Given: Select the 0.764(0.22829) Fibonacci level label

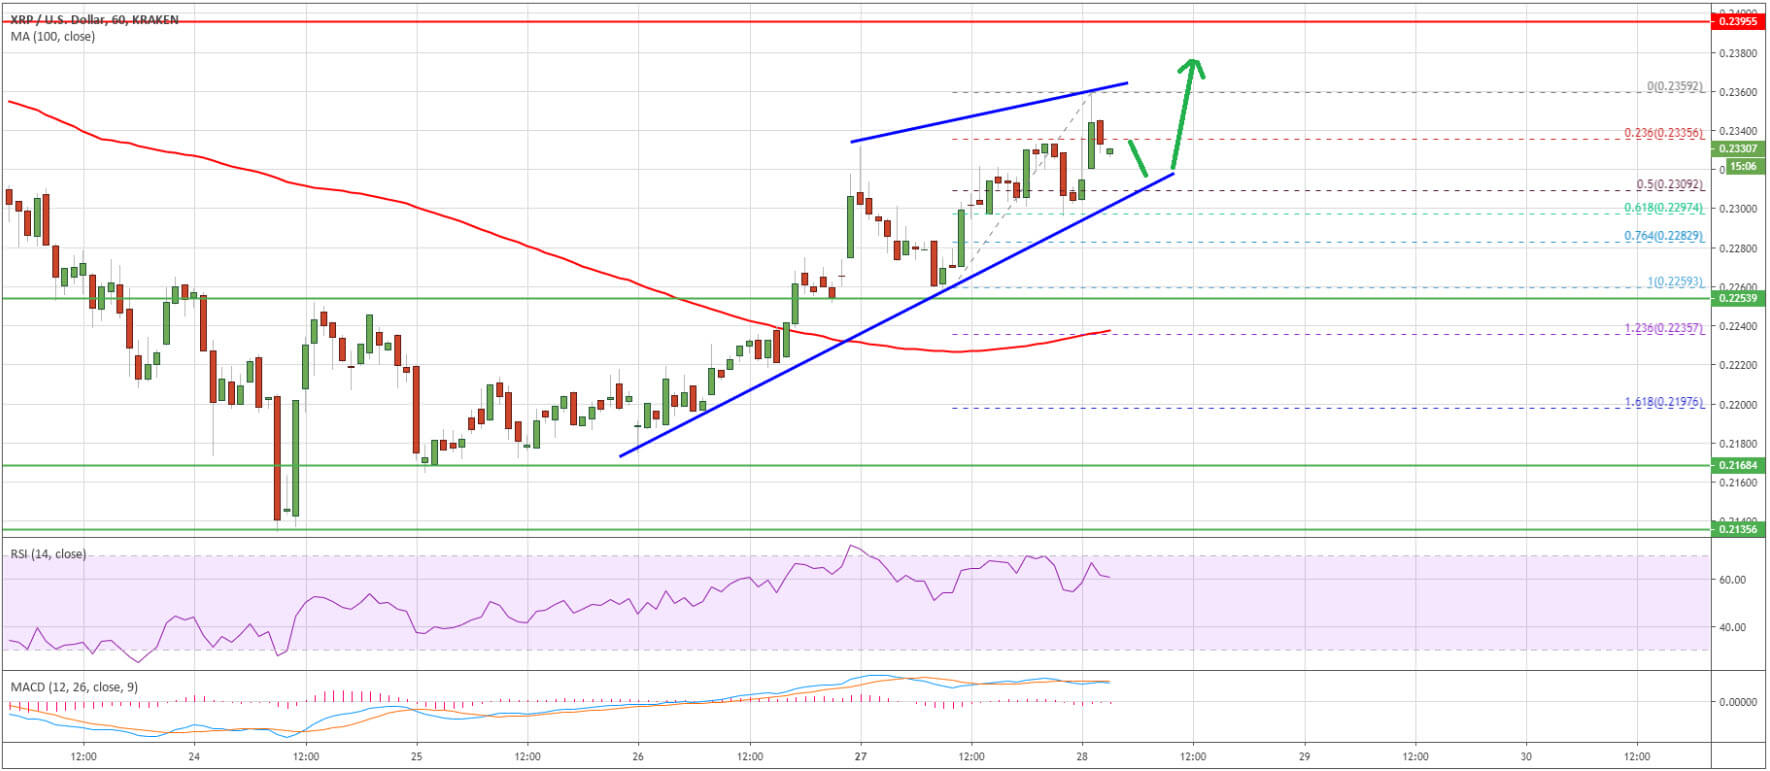Looking at the screenshot, I should pos(1663,237).
